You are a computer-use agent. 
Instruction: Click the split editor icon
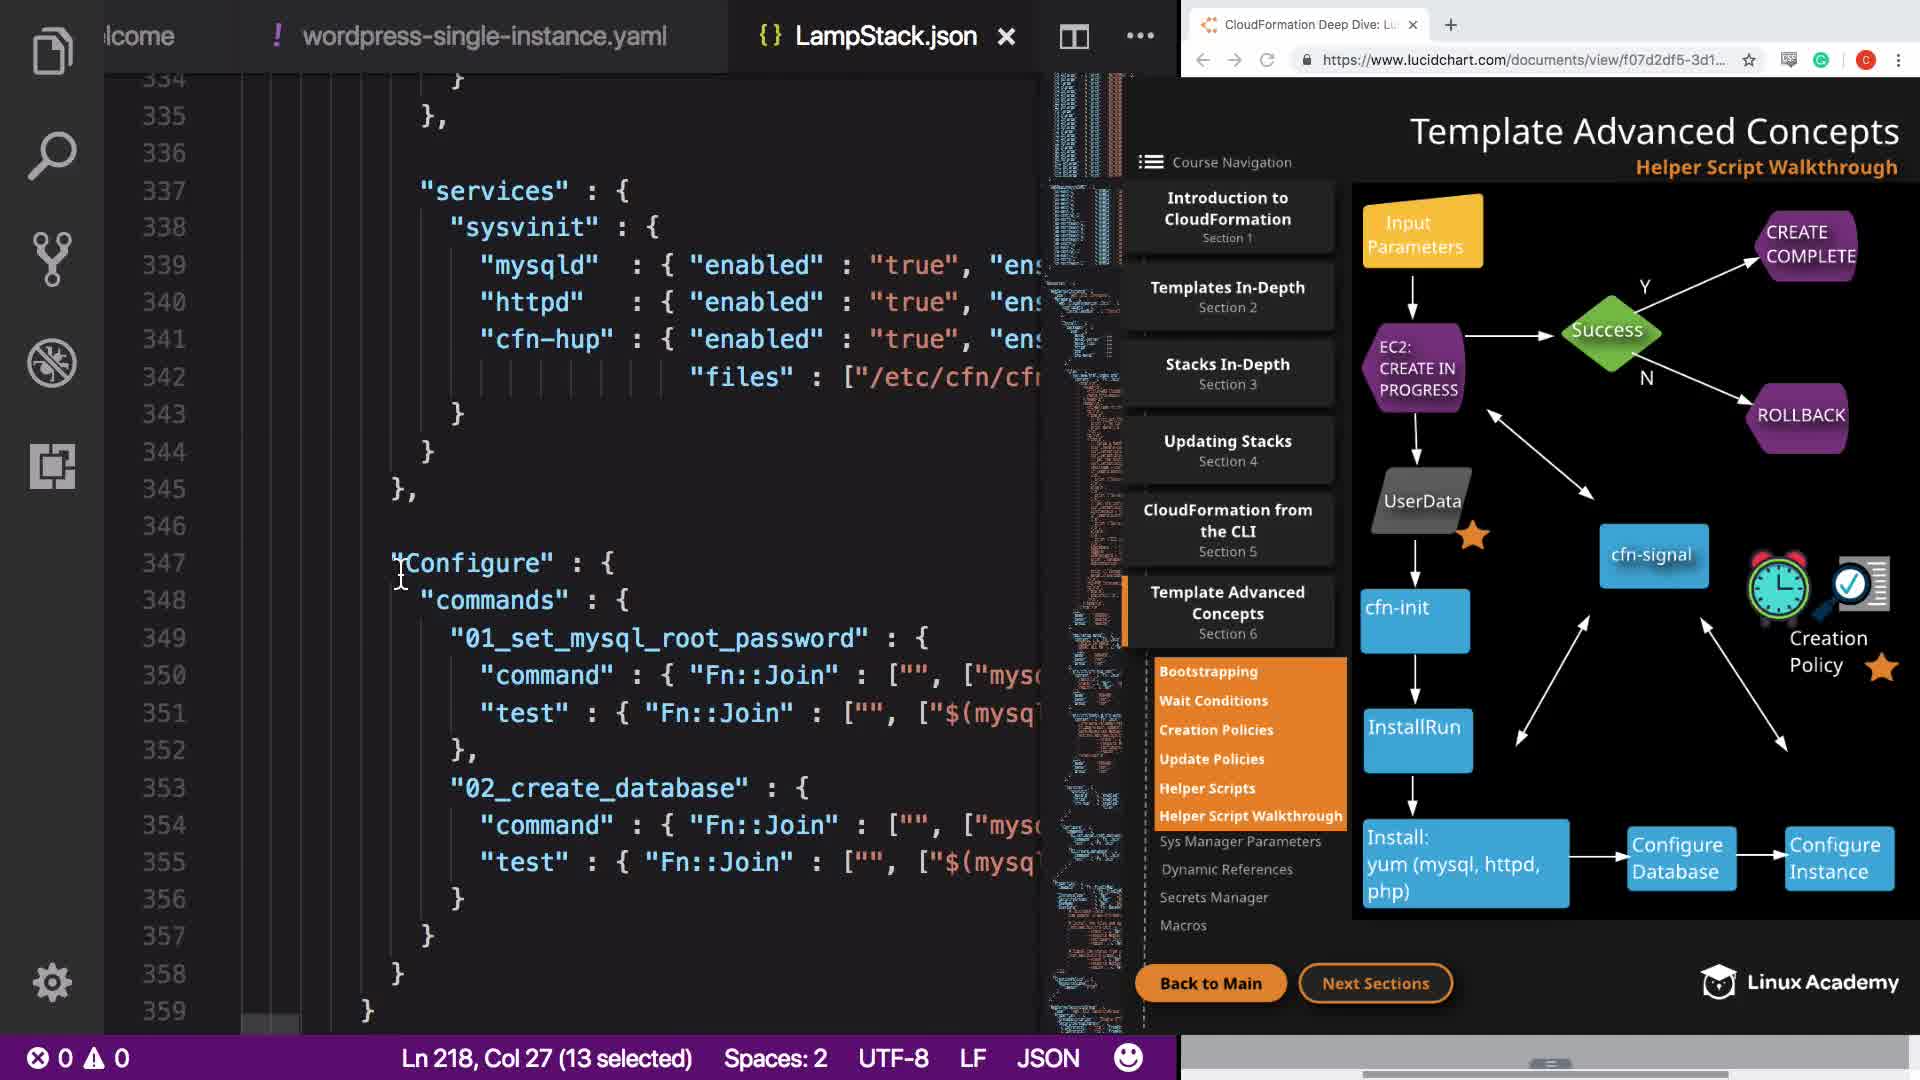point(1074,37)
